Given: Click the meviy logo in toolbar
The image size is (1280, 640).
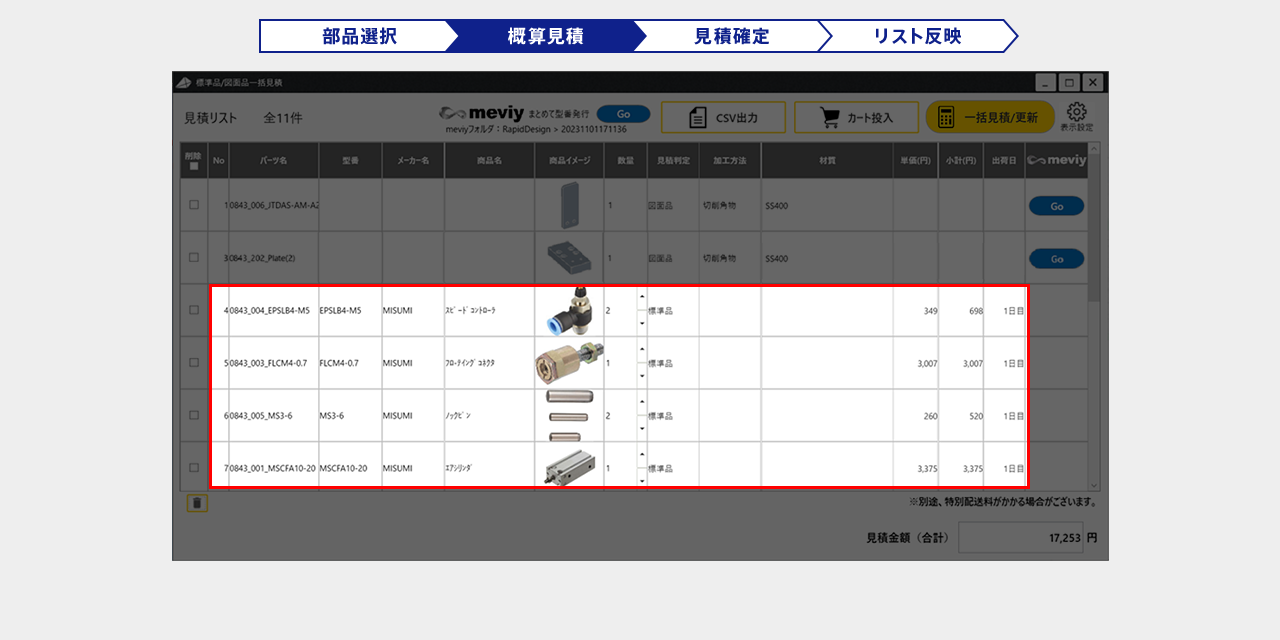Looking at the screenshot, I should [x=482, y=114].
